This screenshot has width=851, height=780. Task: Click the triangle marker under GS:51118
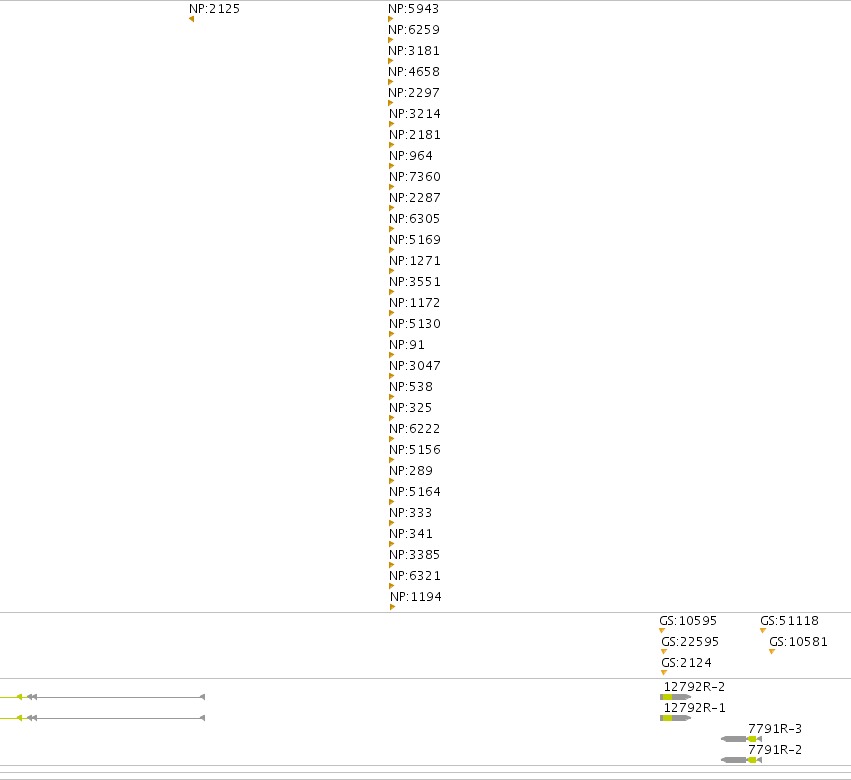763,630
